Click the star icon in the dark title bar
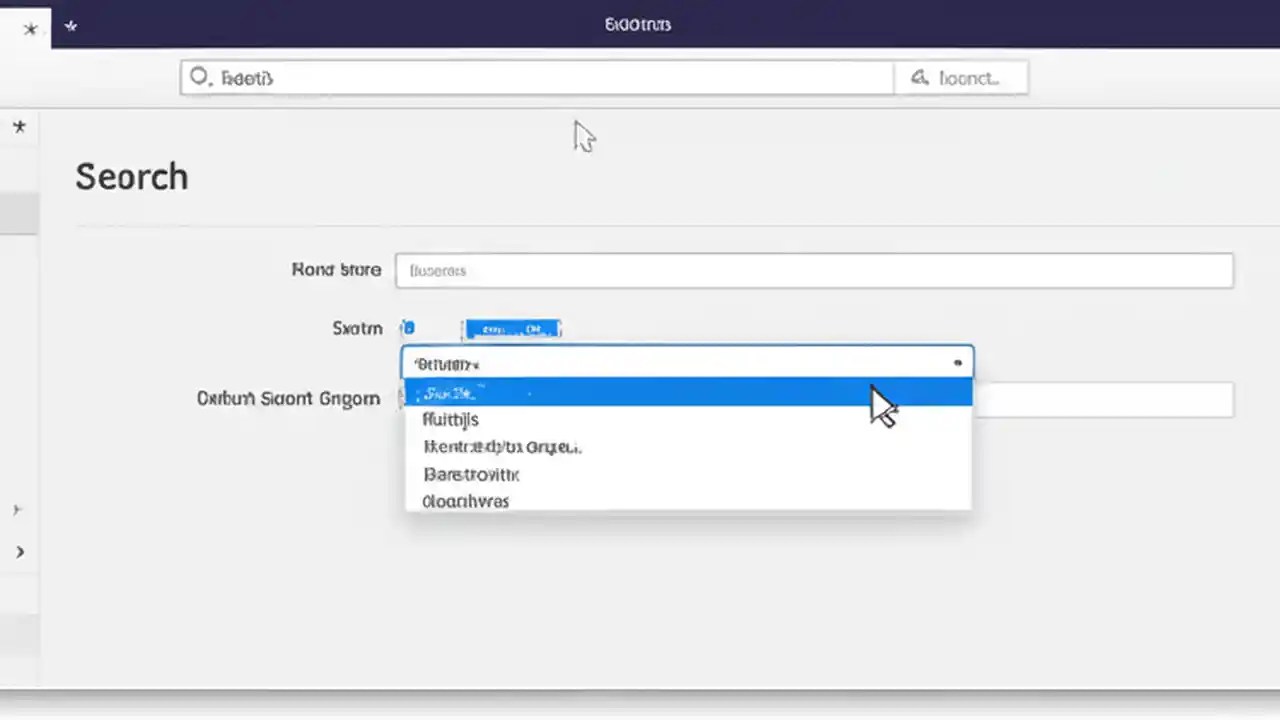Image resolution: width=1280 pixels, height=720 pixels. click(x=30, y=28)
